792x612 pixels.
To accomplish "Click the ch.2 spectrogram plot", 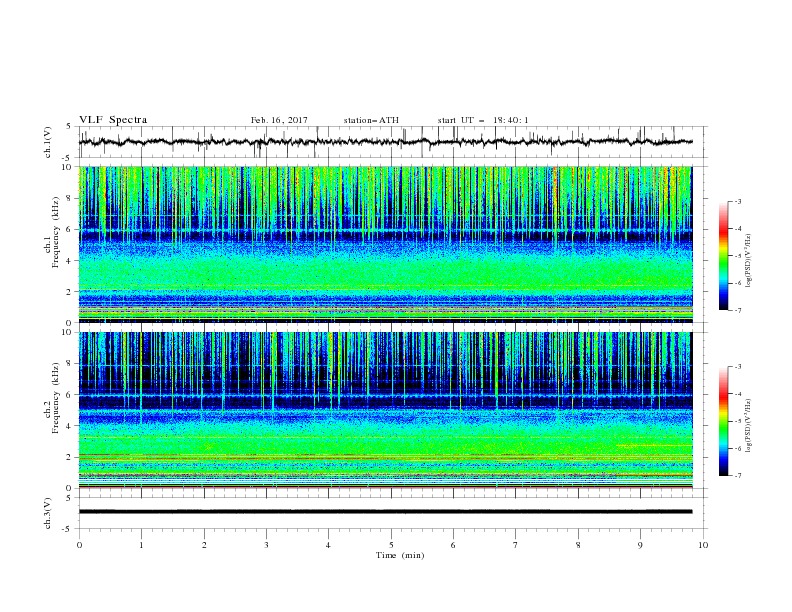I will (x=385, y=410).
